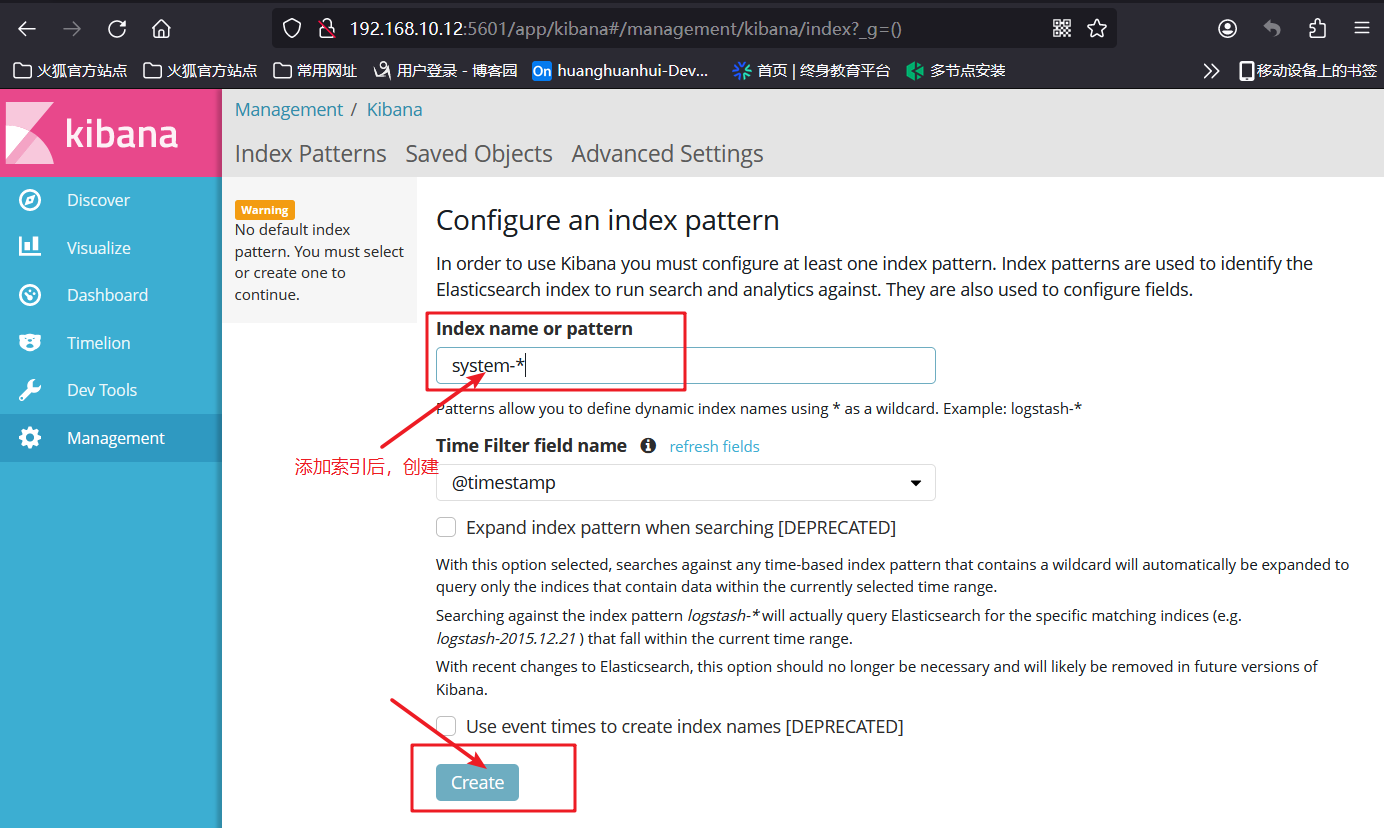Open the @timestamp time filter dropdown
Viewport: 1384px width, 828px height.
[x=686, y=482]
